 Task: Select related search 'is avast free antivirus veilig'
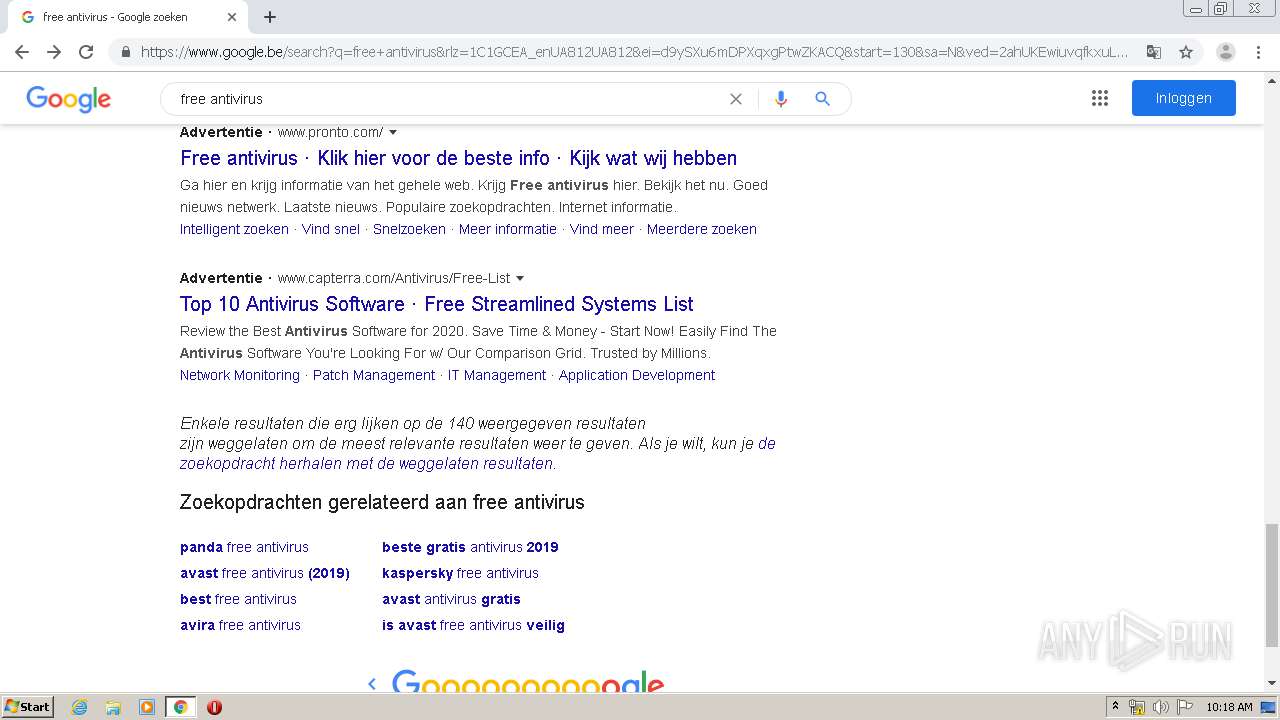pyautogui.click(x=473, y=625)
